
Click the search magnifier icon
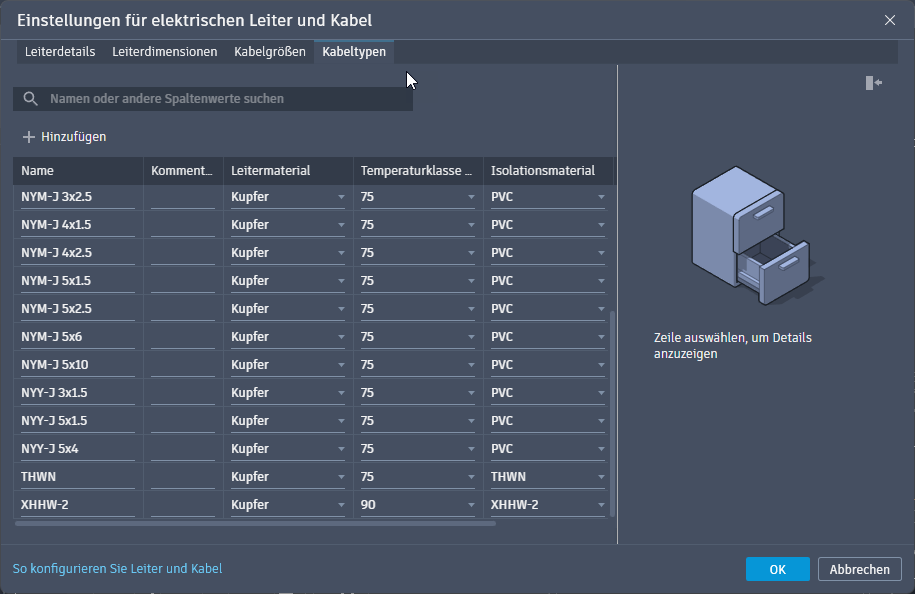coord(30,99)
